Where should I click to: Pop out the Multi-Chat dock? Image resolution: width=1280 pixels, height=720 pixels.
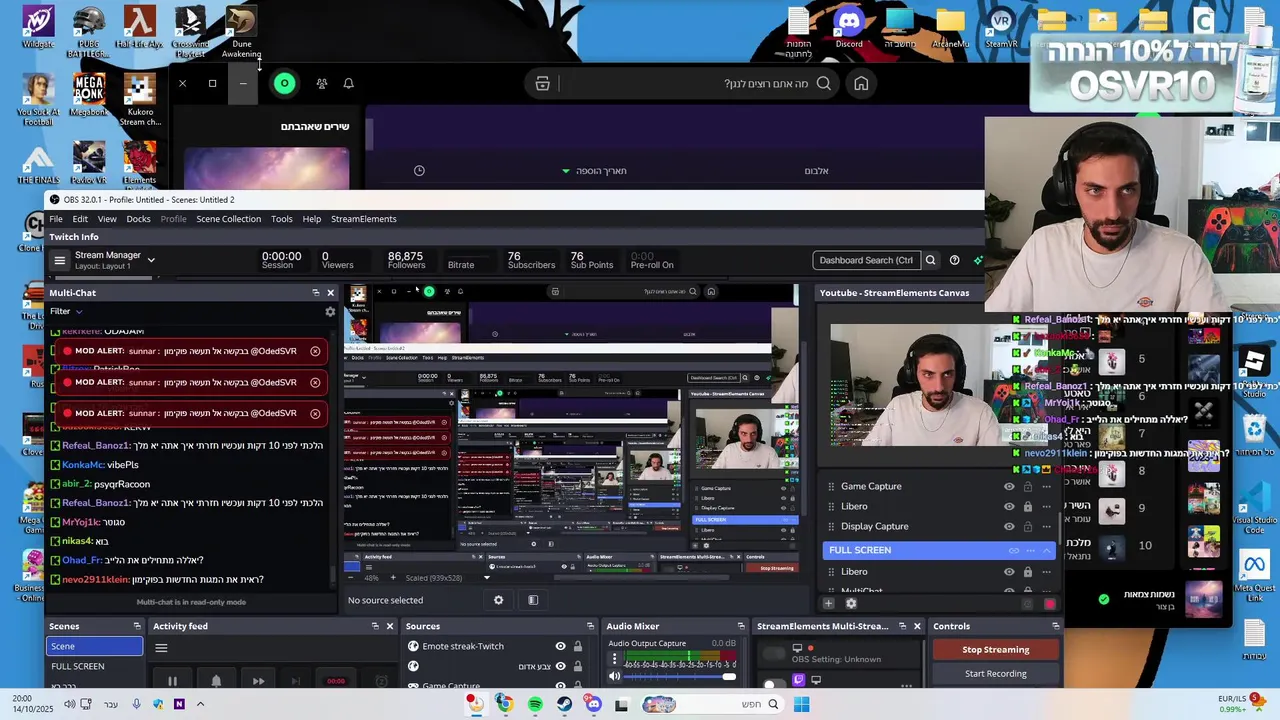pyautogui.click(x=315, y=293)
